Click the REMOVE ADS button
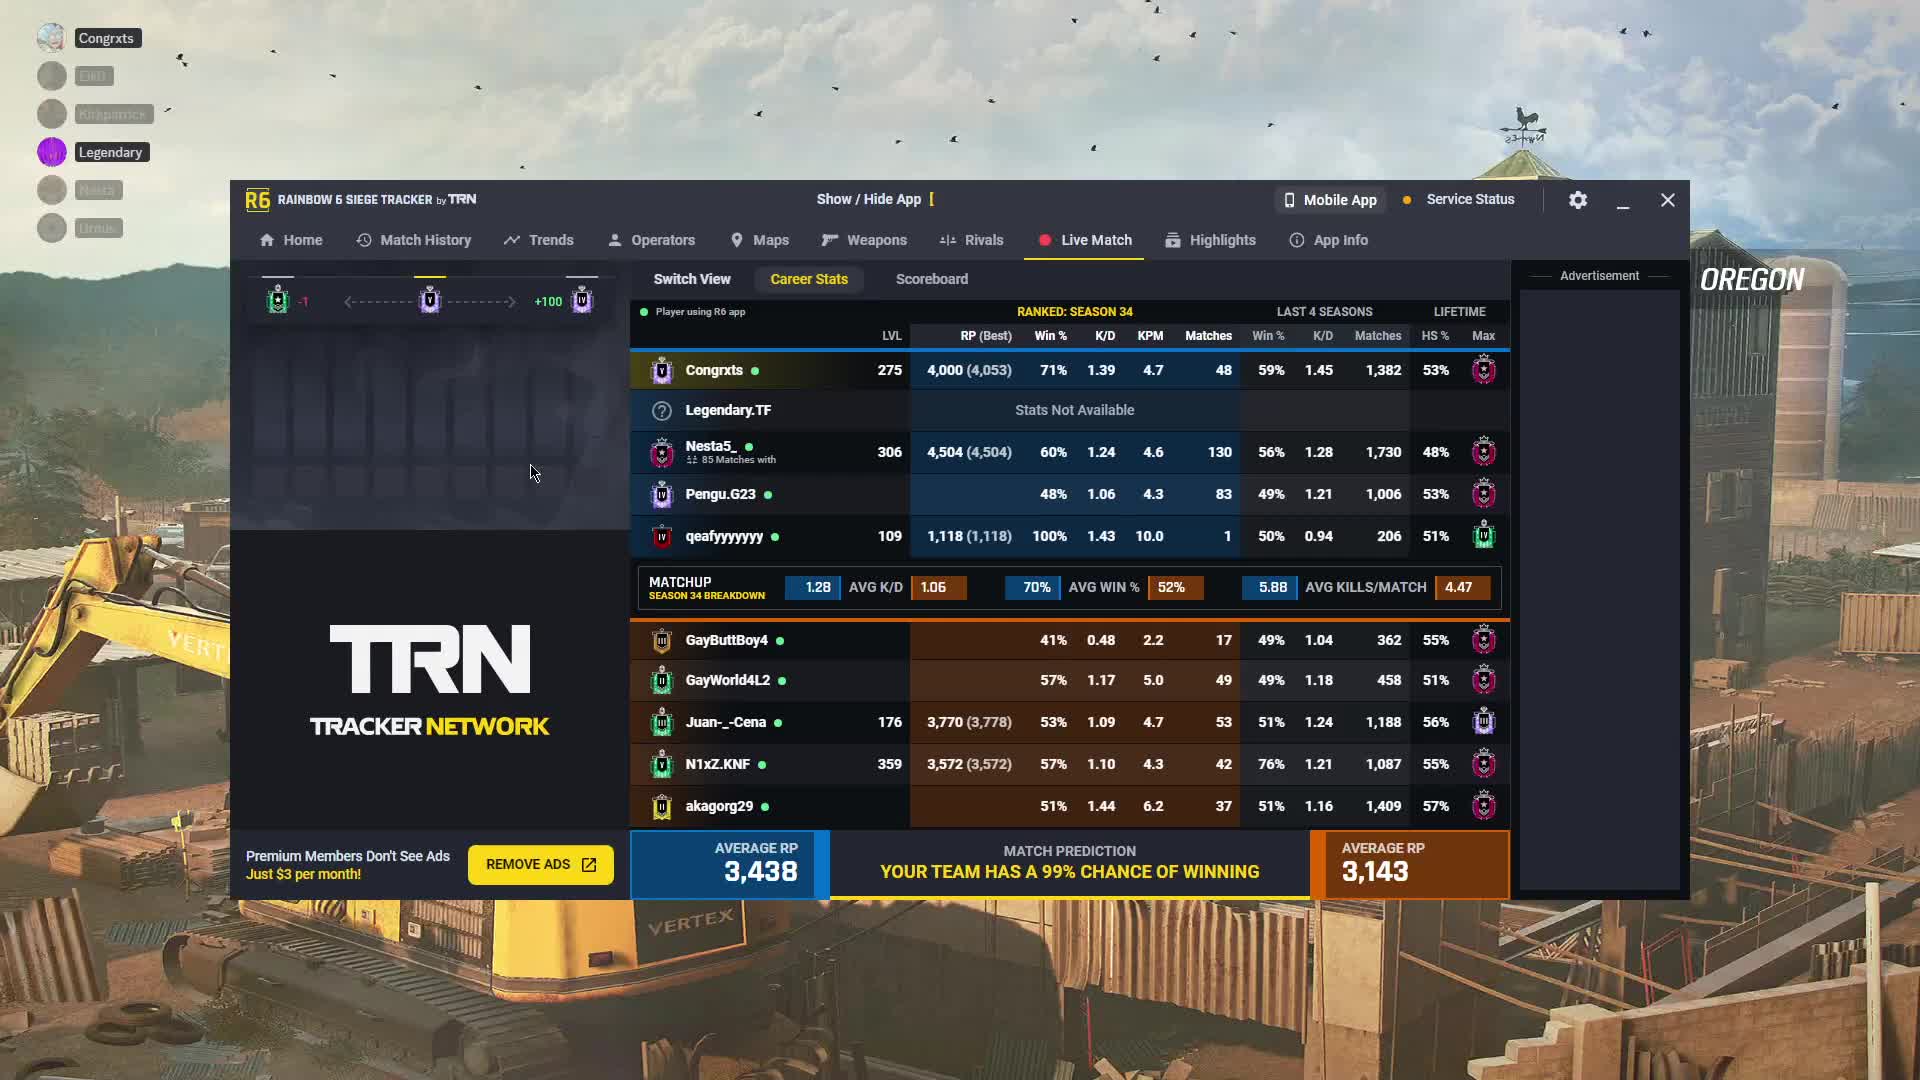1920x1080 pixels. [539, 864]
